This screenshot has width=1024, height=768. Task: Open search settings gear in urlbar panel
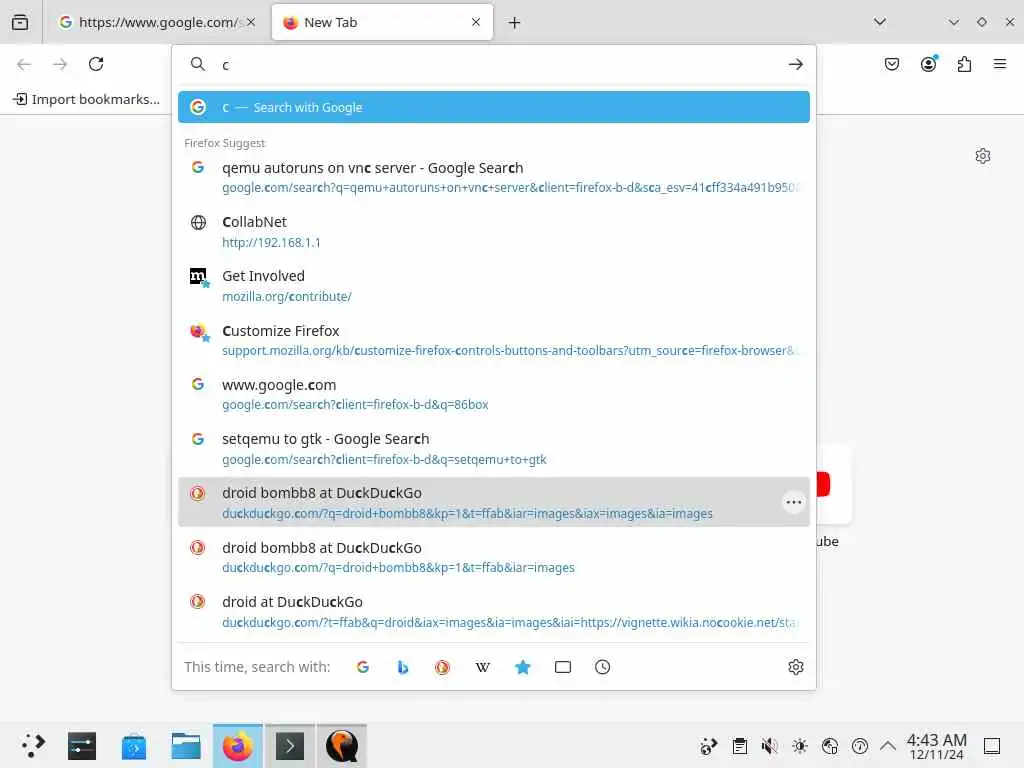tap(795, 667)
